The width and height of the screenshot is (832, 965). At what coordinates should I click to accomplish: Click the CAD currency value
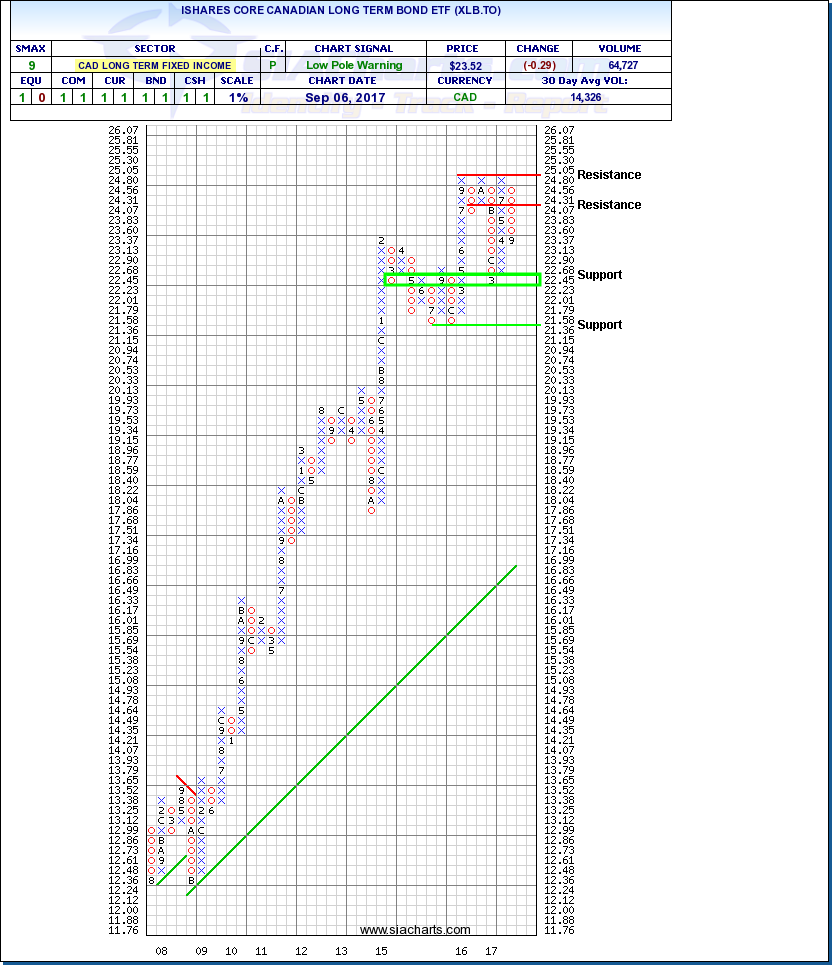466,97
